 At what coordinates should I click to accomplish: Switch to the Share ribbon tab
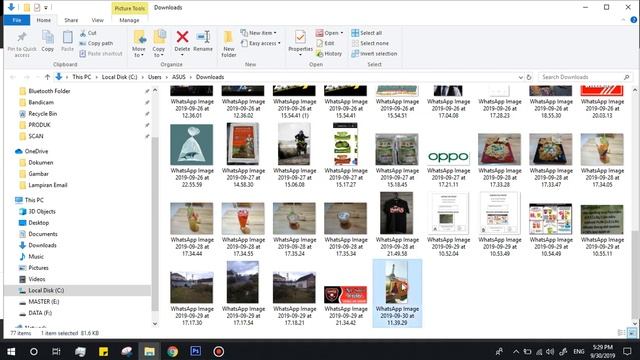(x=71, y=20)
